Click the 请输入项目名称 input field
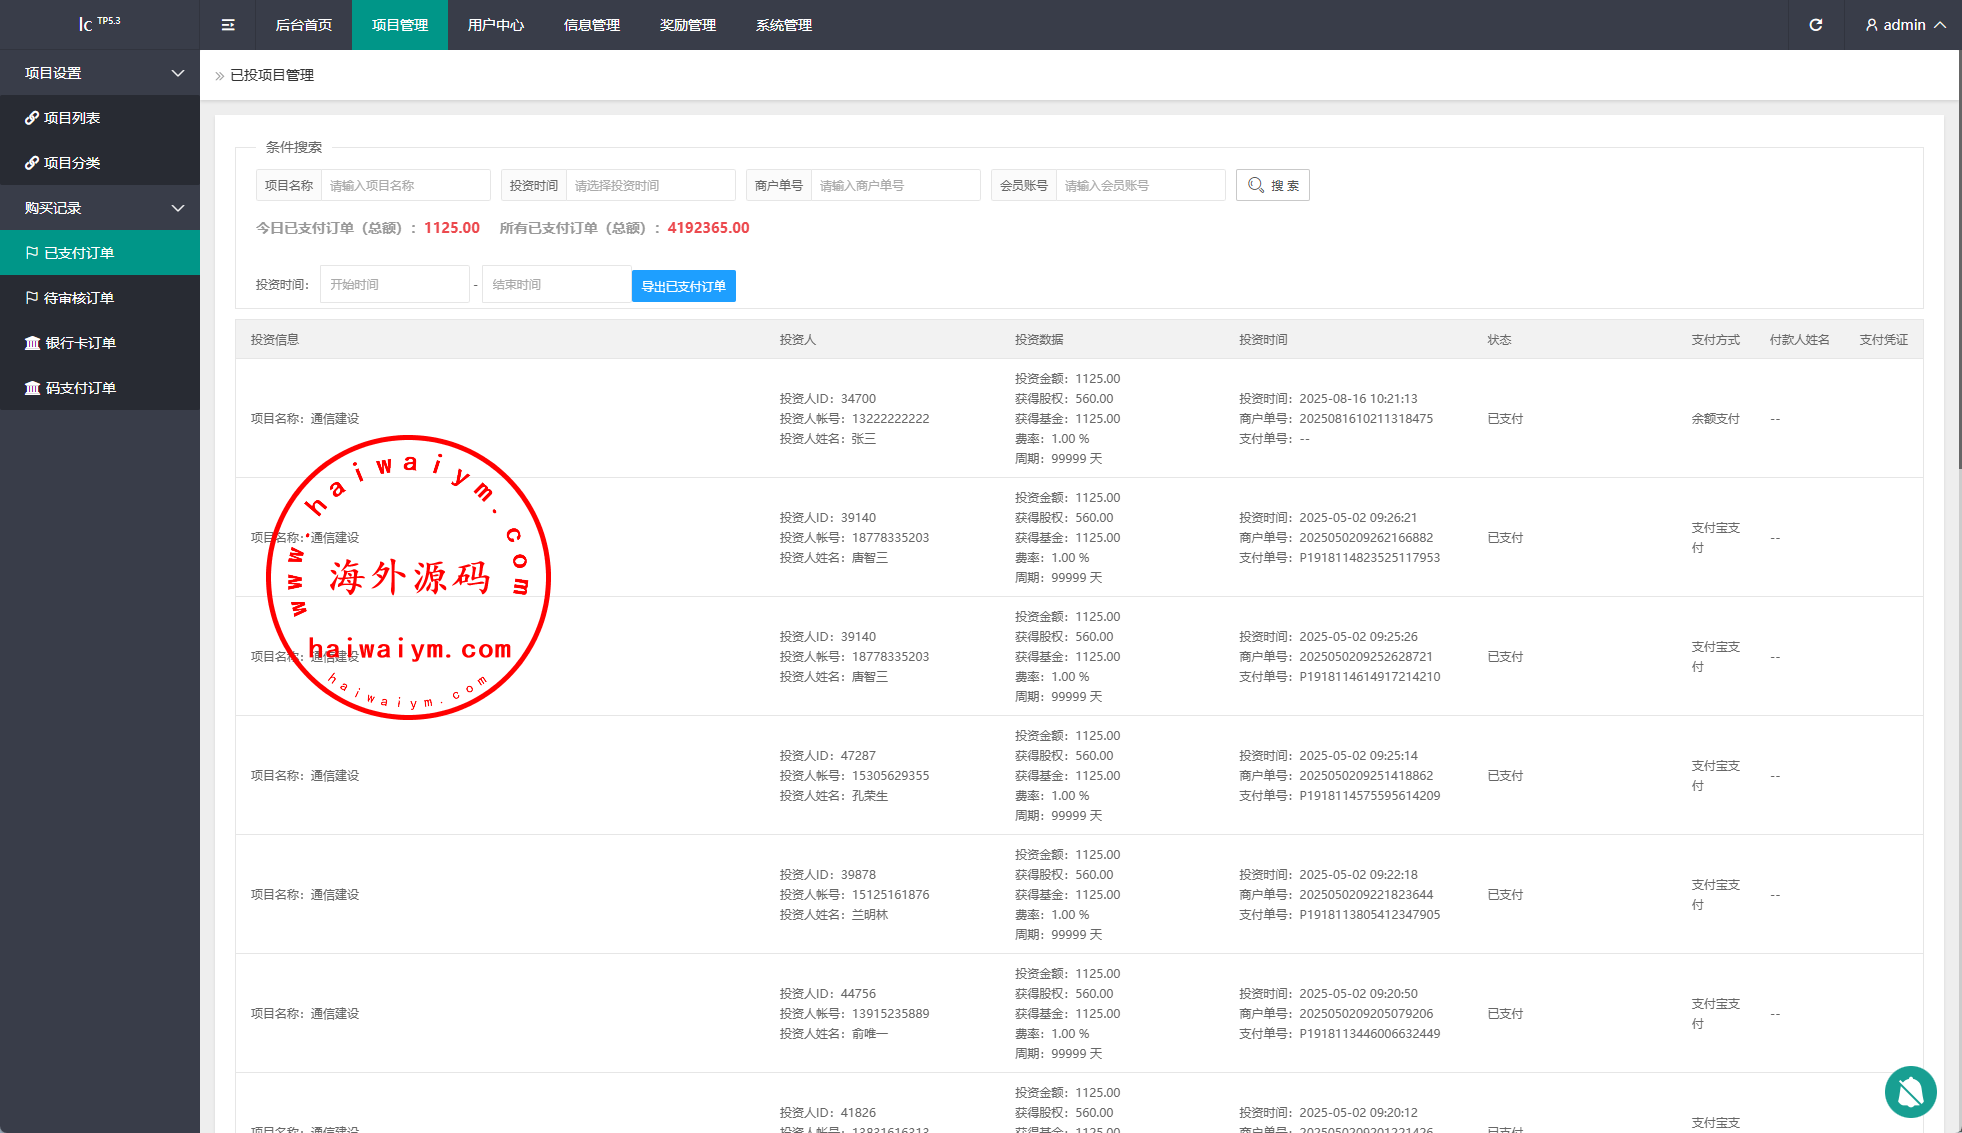This screenshot has width=1962, height=1133. coord(405,185)
